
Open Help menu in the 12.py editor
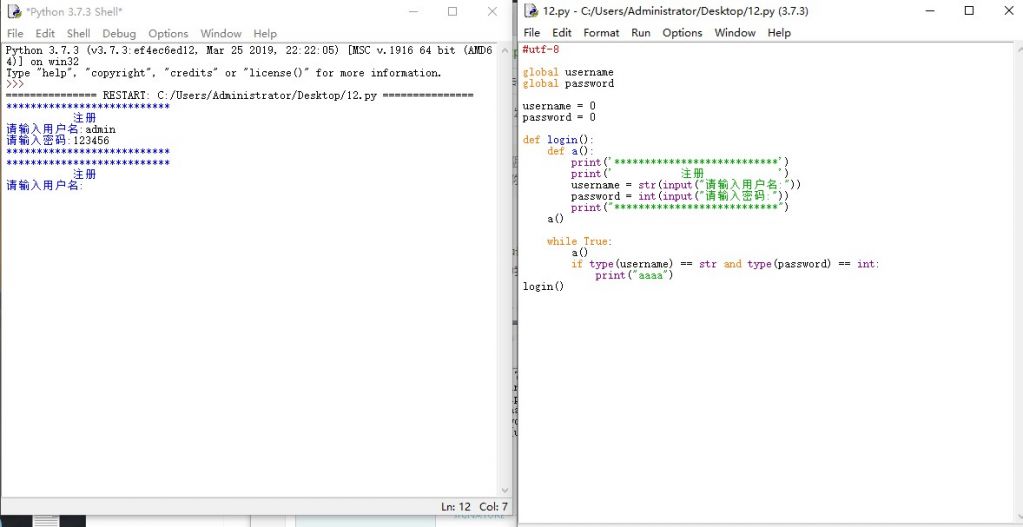tap(779, 33)
